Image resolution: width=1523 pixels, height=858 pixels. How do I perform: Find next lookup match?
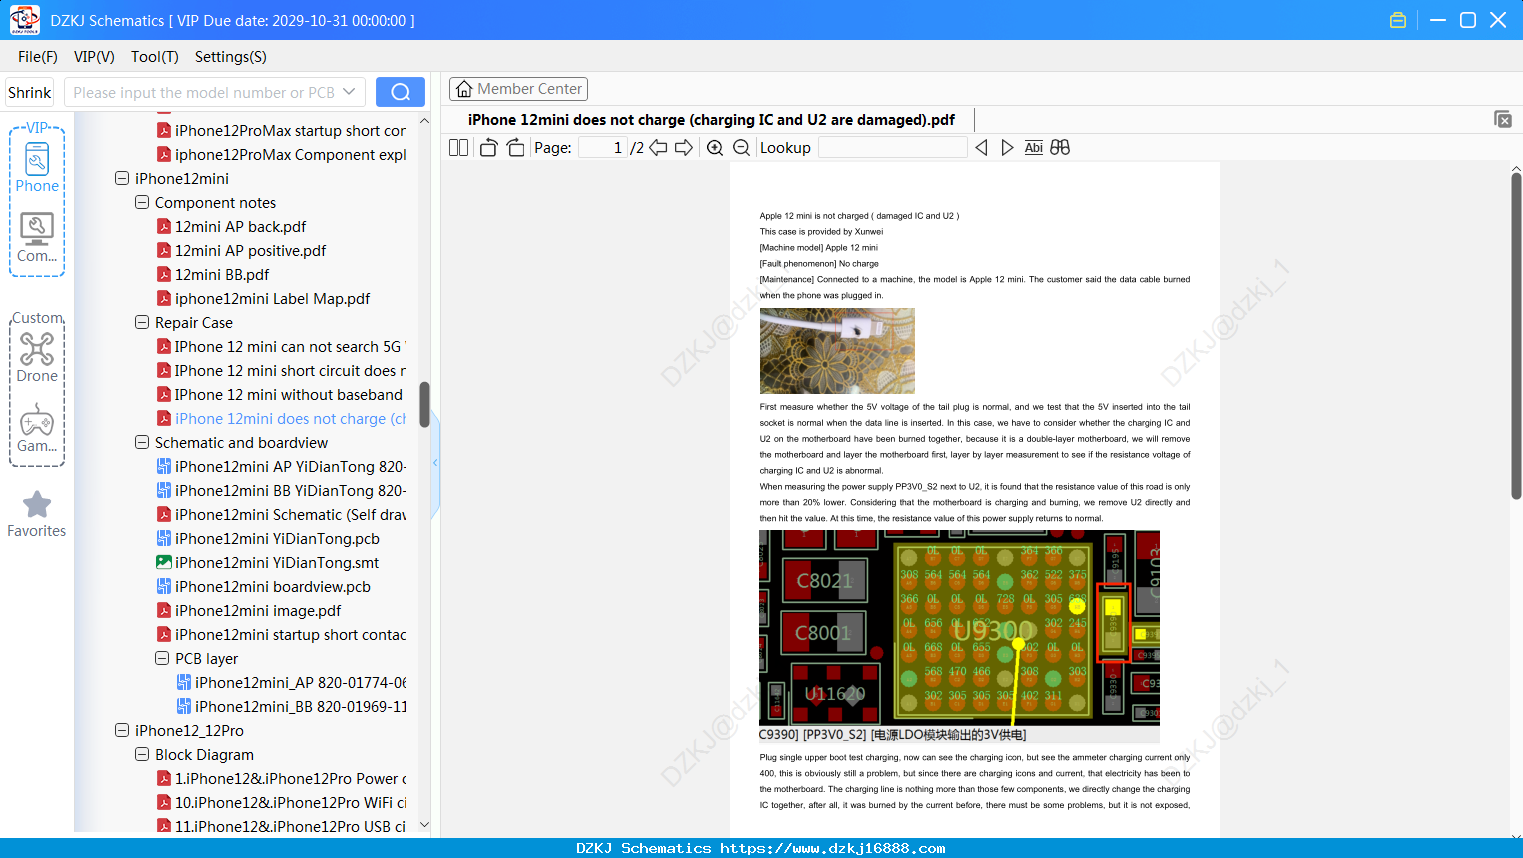tap(1007, 148)
